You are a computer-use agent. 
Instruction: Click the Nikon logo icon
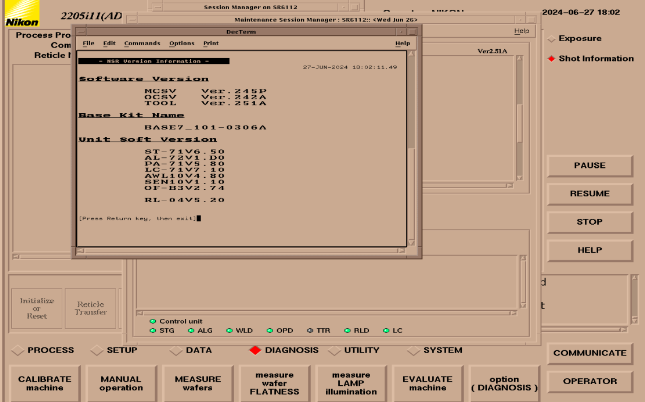pyautogui.click(x=21, y=20)
